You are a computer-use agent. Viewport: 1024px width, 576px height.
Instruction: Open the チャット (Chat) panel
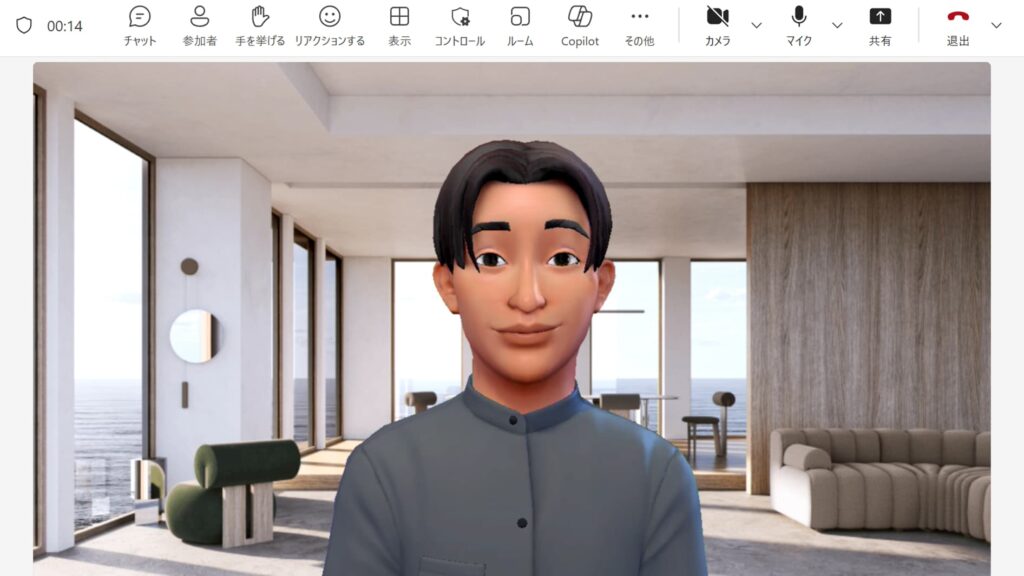pyautogui.click(x=140, y=26)
